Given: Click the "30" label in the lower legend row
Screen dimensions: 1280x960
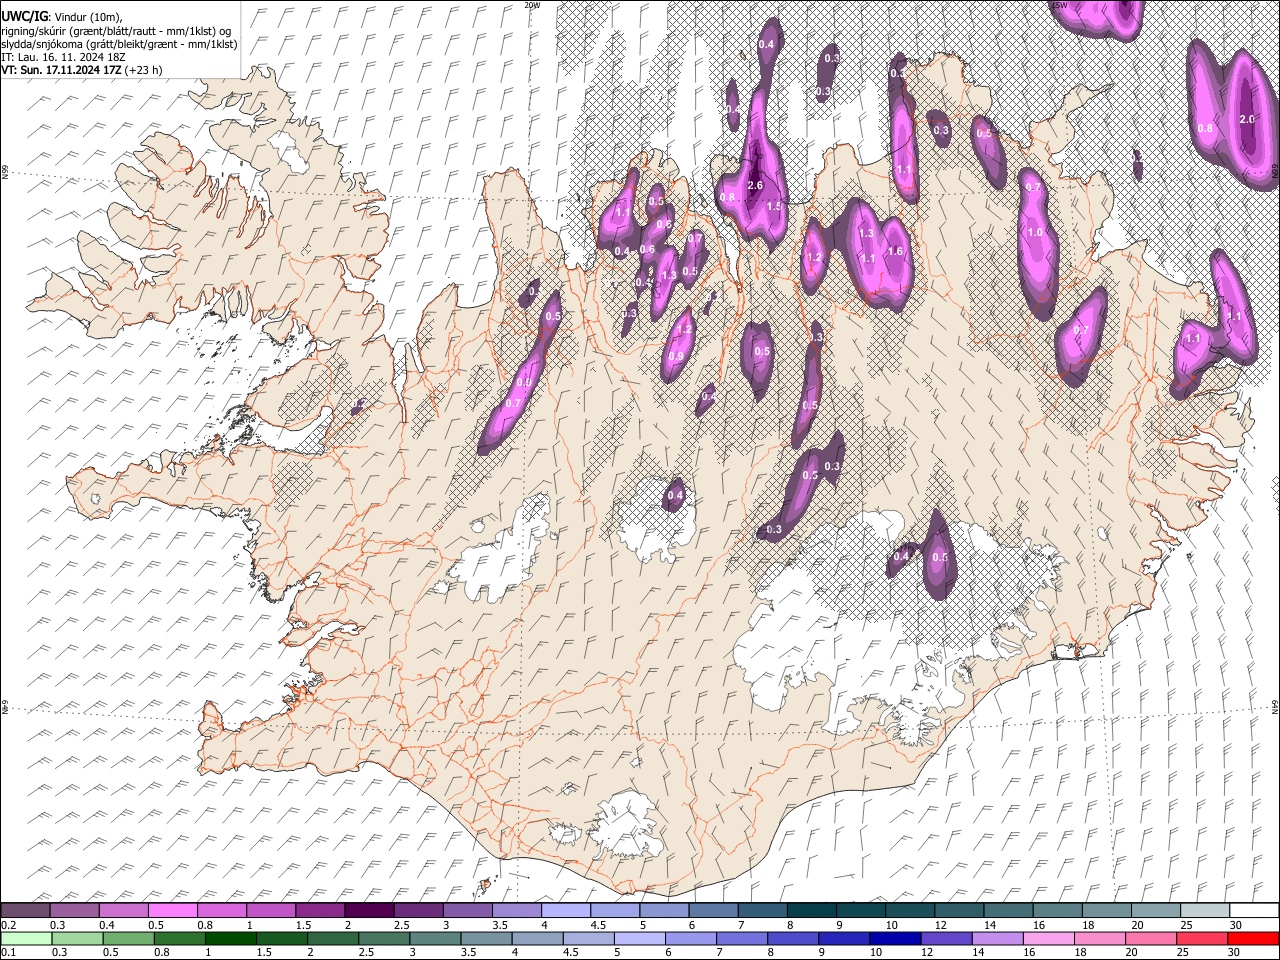Looking at the screenshot, I should coord(1233,952).
